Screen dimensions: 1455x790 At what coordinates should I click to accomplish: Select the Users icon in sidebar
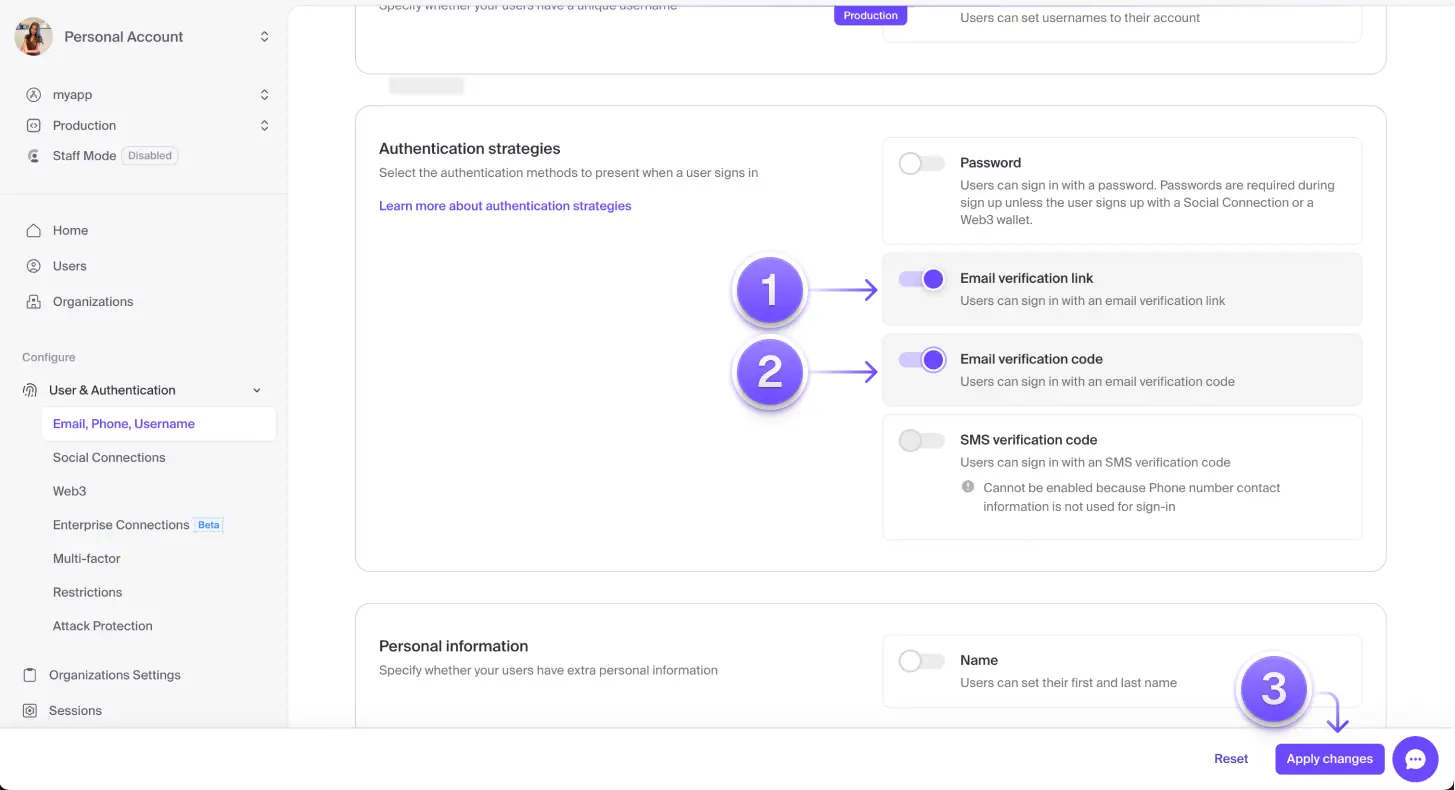pos(33,266)
